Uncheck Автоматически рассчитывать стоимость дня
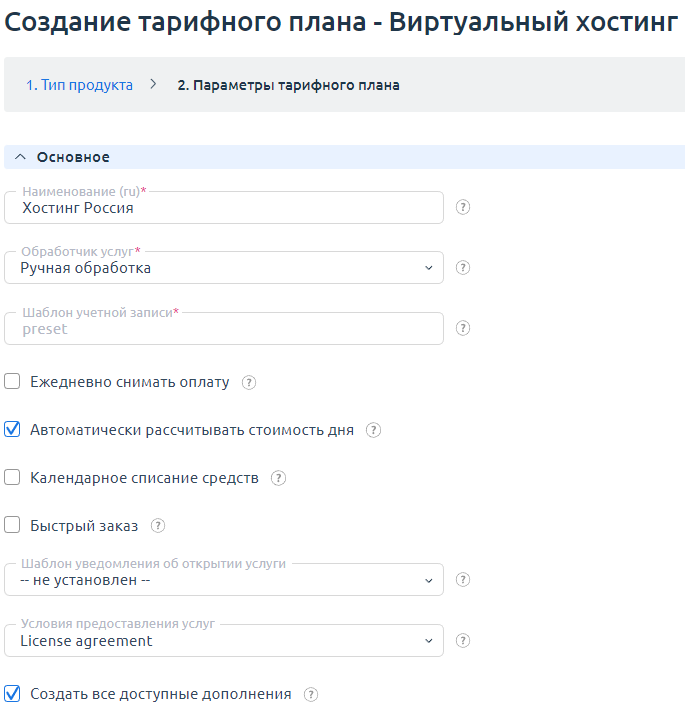 pyautogui.click(x=12, y=430)
